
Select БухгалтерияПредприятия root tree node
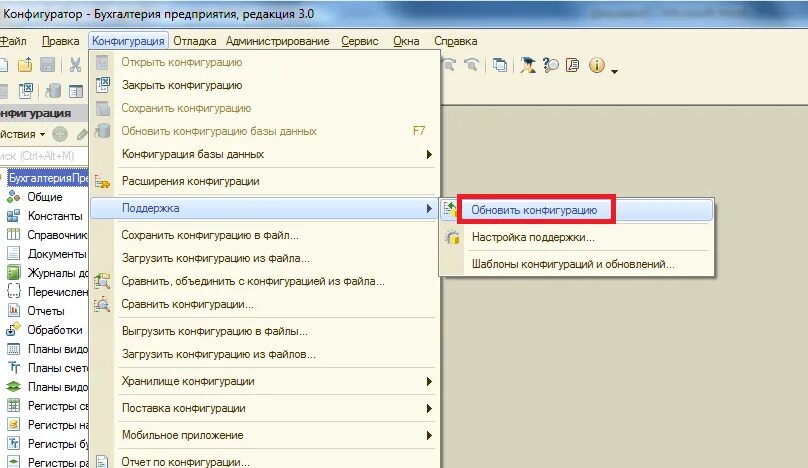48,178
